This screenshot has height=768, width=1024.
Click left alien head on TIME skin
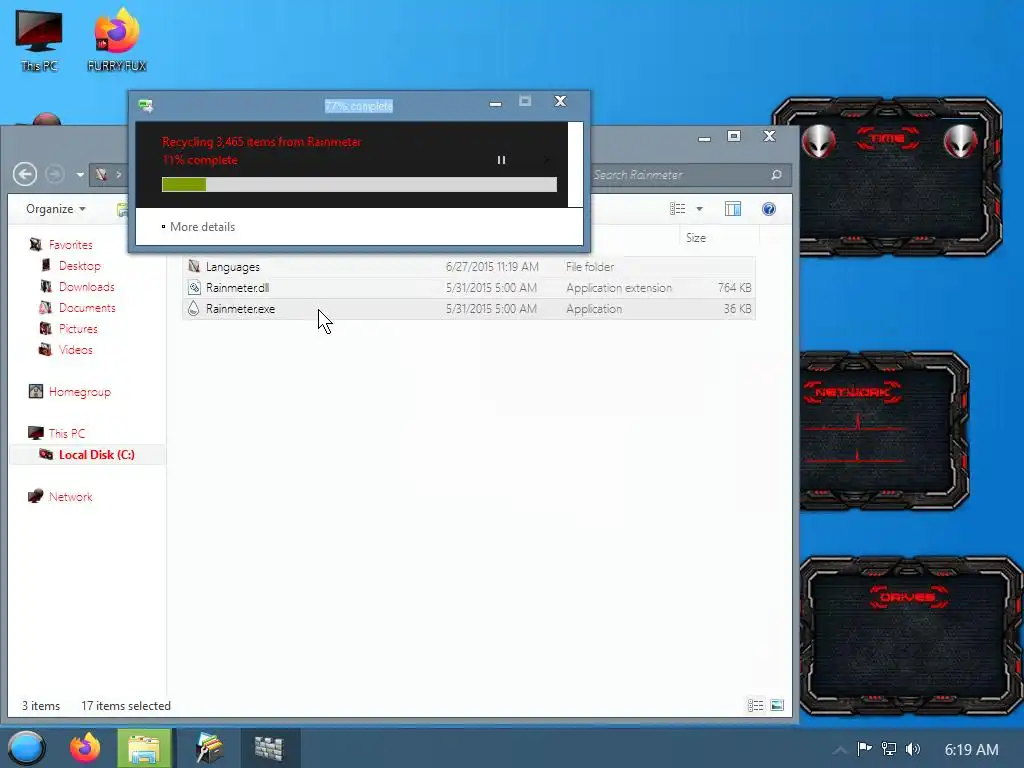[x=818, y=140]
